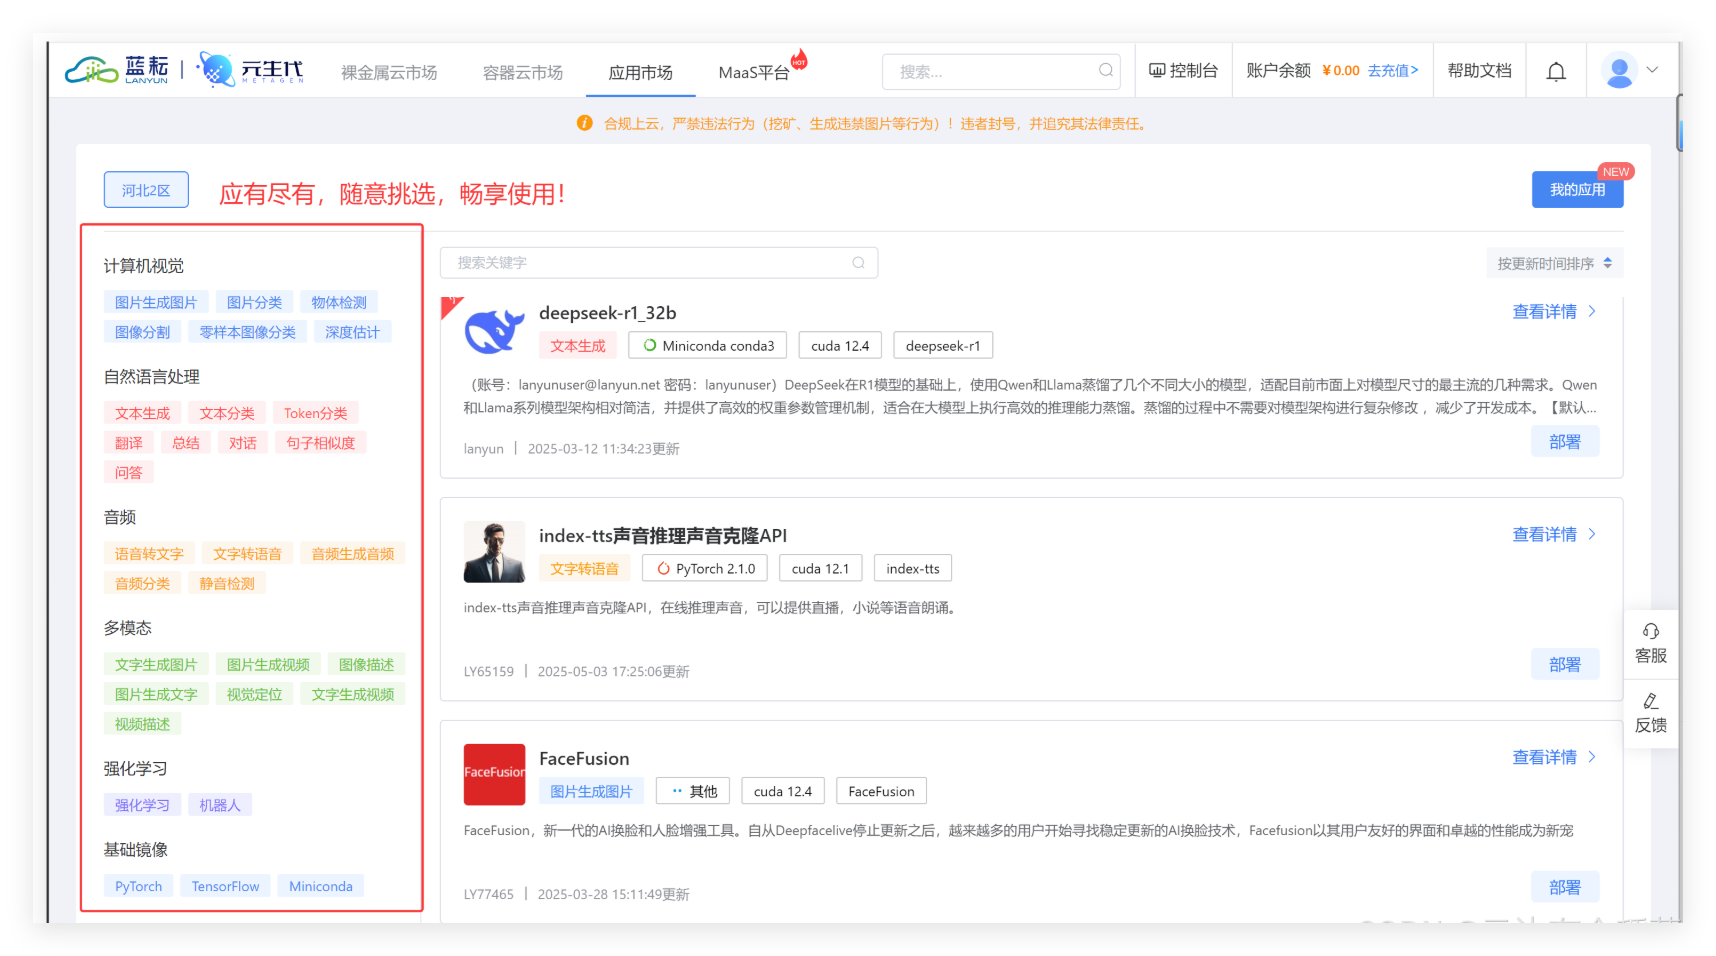Filter by 图片分类 tag

point(254,302)
